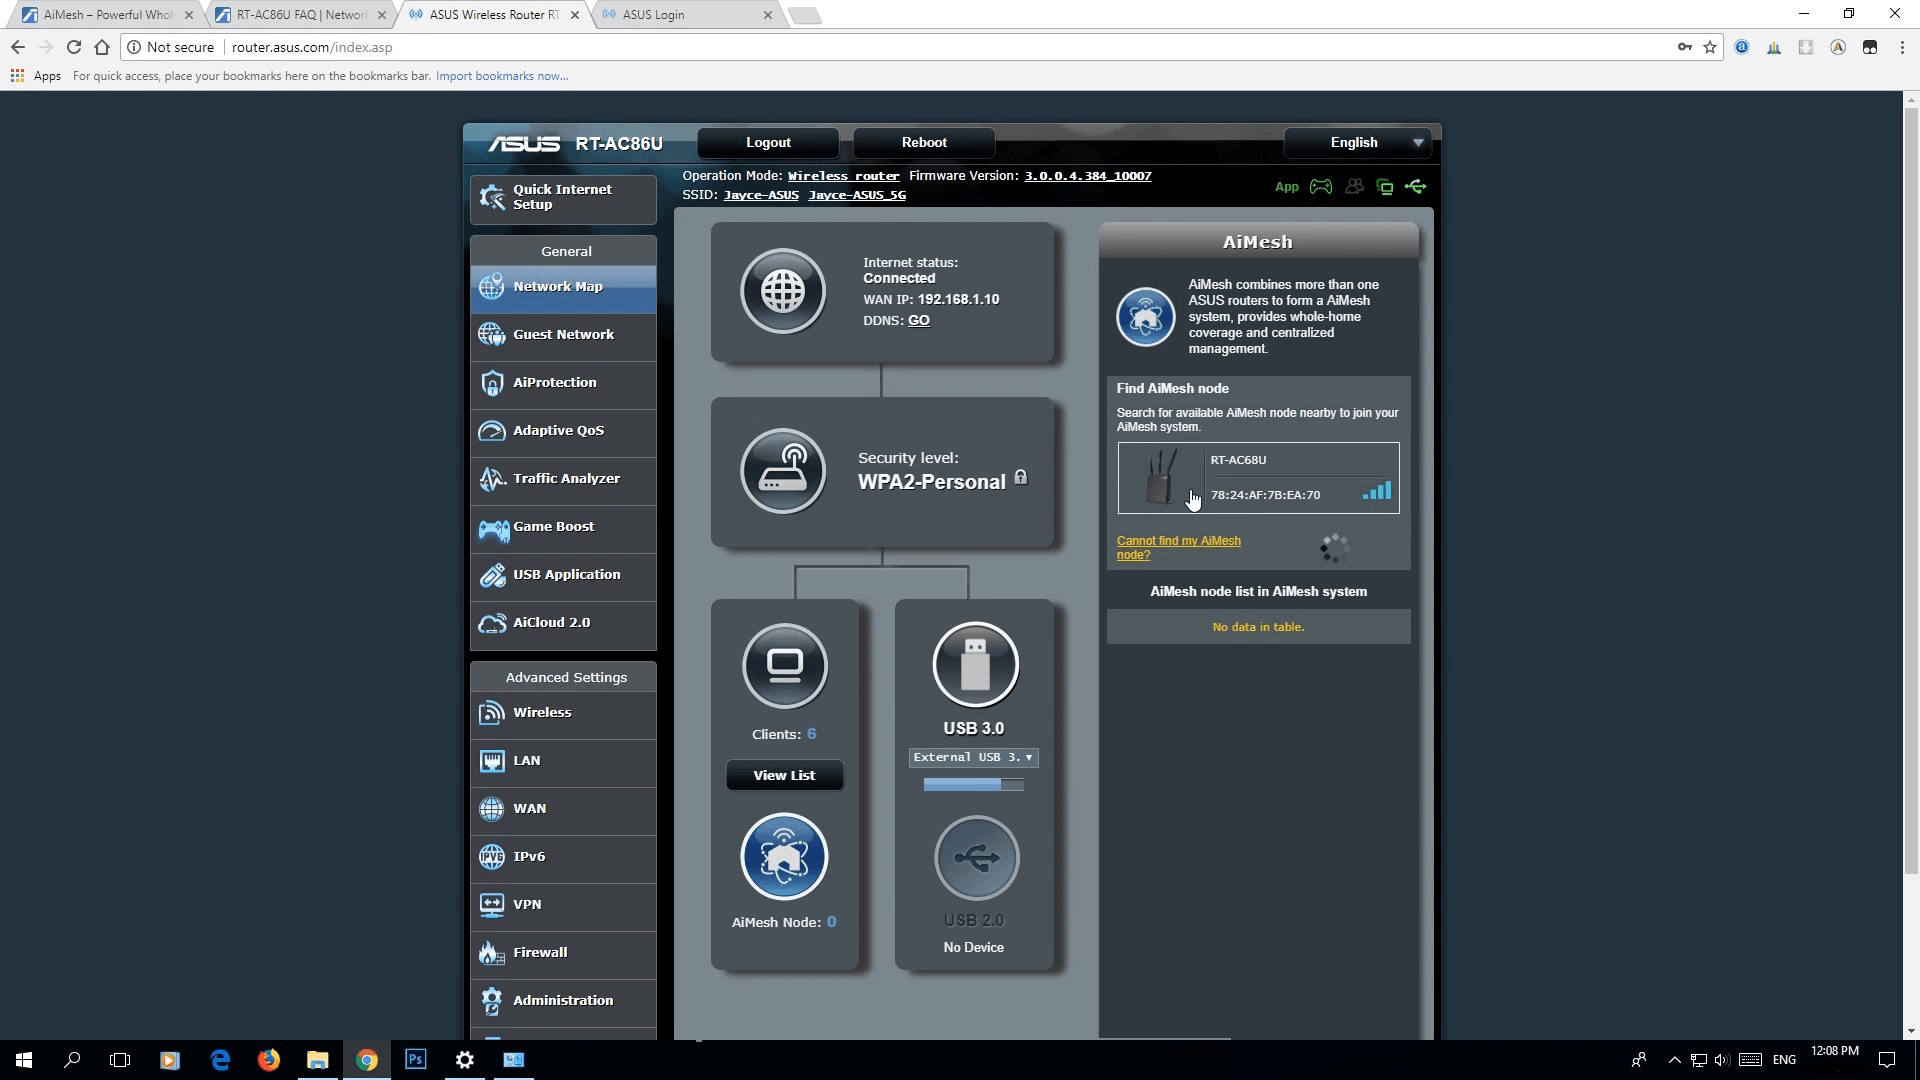
Task: Click the Jayce-ASUS_5G SSID link
Action: click(857, 195)
